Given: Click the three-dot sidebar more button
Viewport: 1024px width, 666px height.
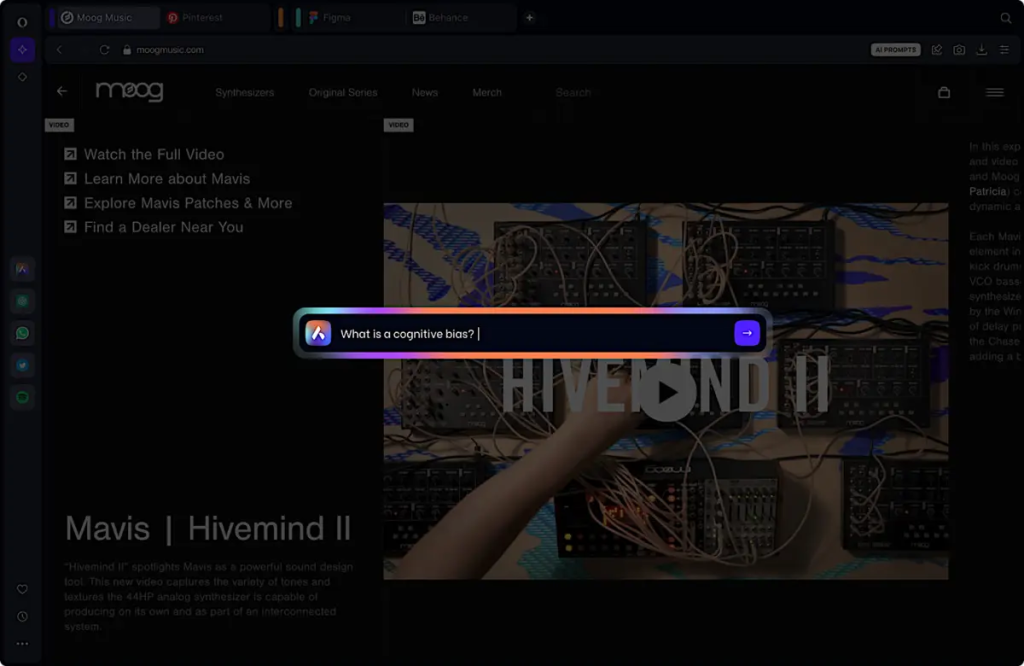Looking at the screenshot, I should 22,644.
